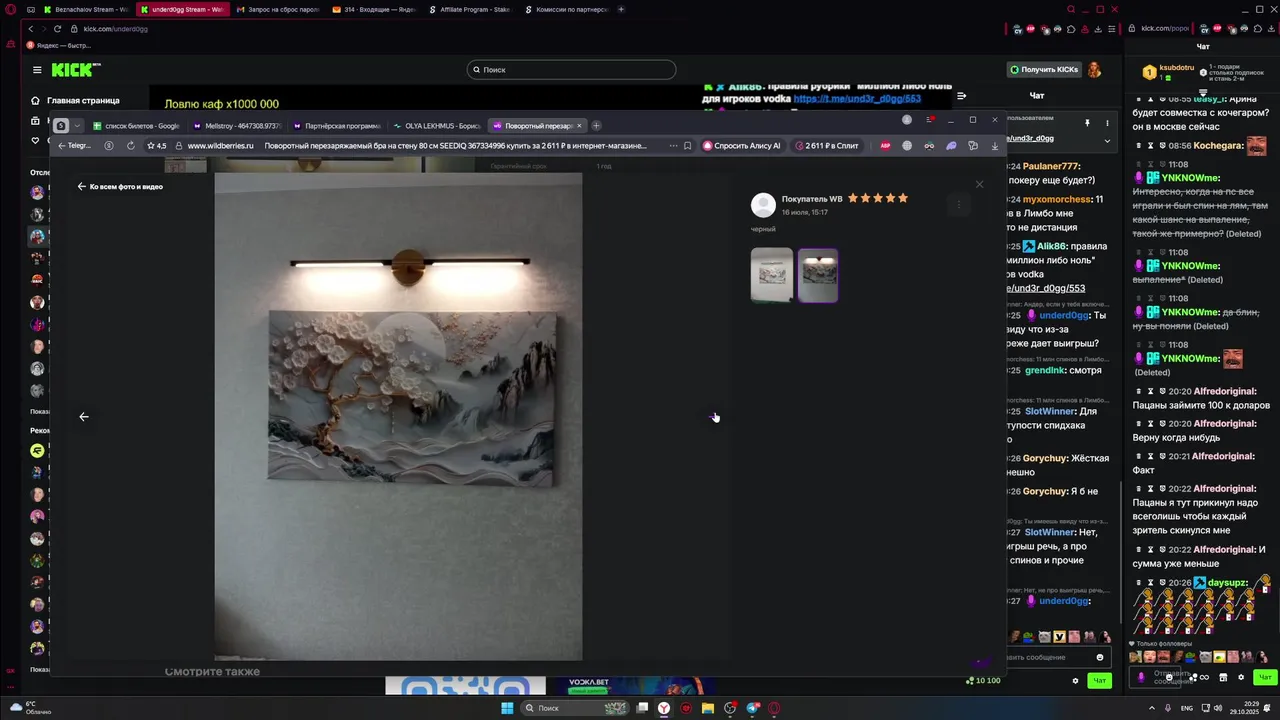Switch to 'Партнёрская программа' tab
This screenshot has width=1280, height=720.
(336, 126)
